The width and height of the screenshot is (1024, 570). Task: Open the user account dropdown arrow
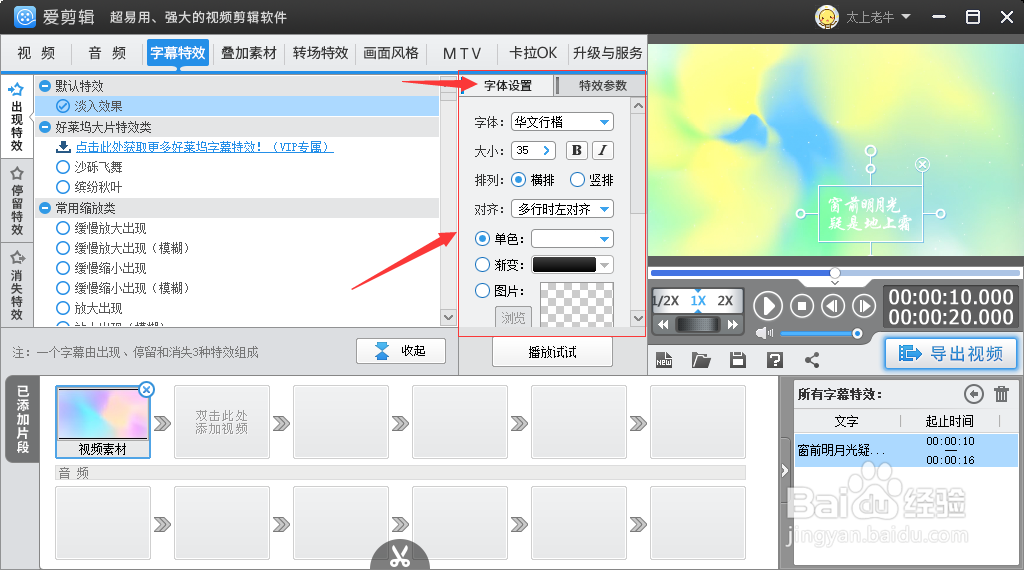(906, 16)
